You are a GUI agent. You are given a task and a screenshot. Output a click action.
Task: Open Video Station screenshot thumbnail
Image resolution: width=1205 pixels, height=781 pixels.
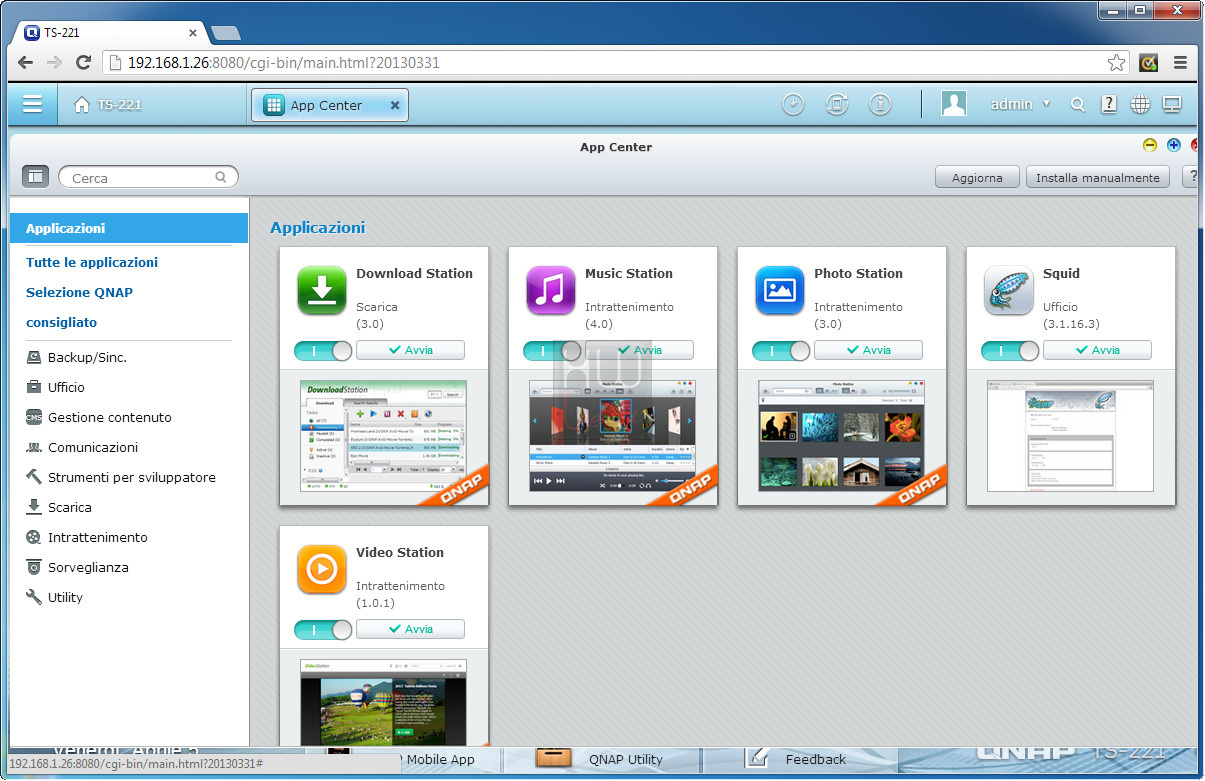384,702
